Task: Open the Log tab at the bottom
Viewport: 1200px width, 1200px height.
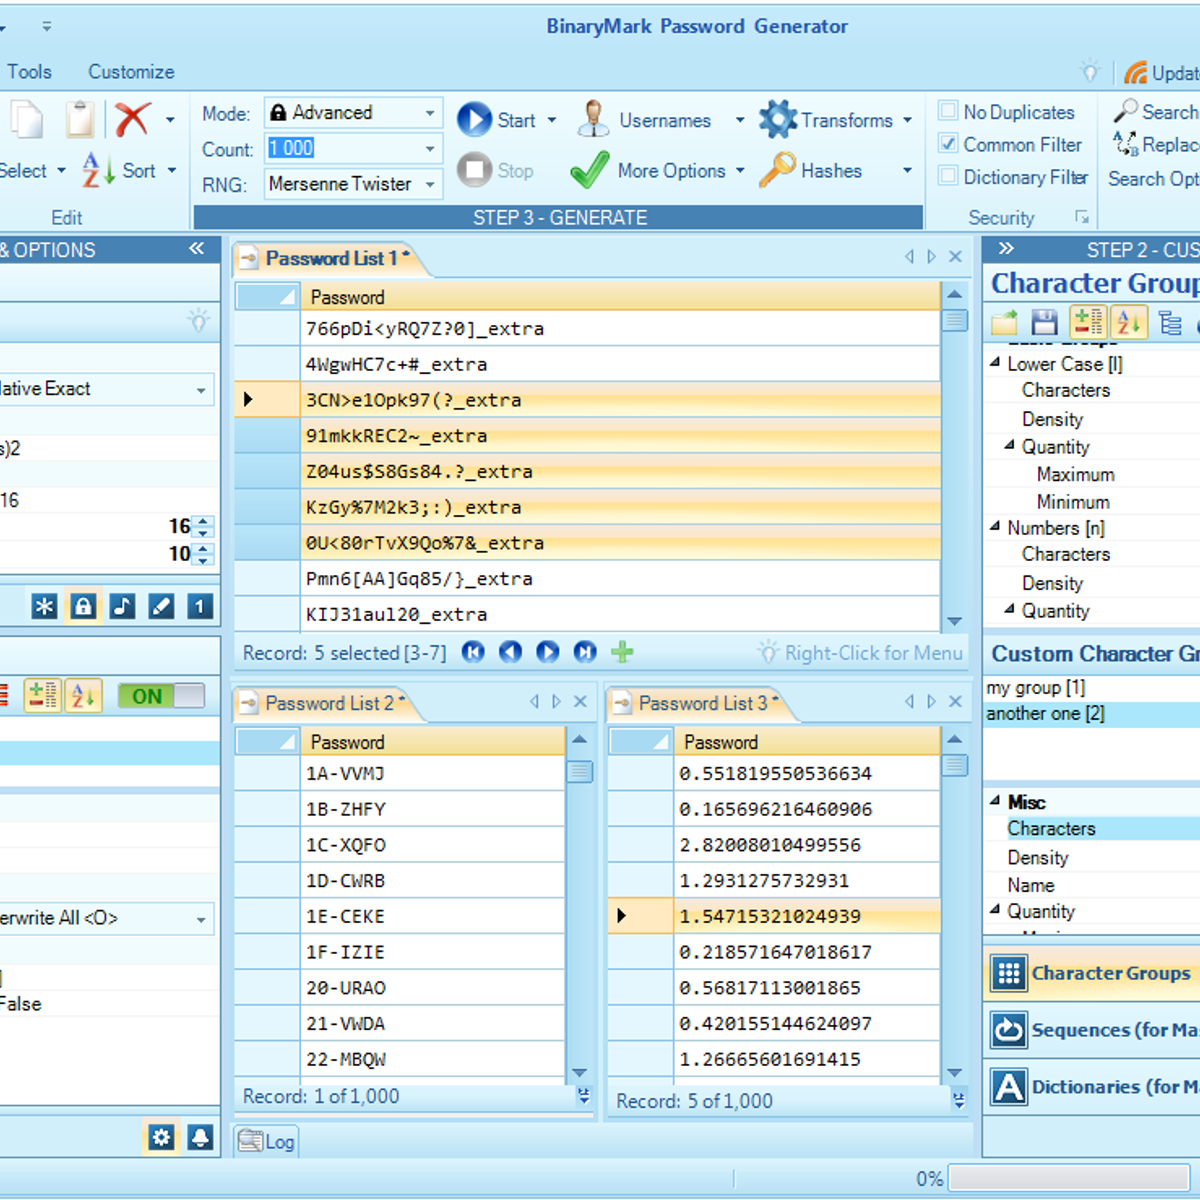Action: (x=267, y=1141)
